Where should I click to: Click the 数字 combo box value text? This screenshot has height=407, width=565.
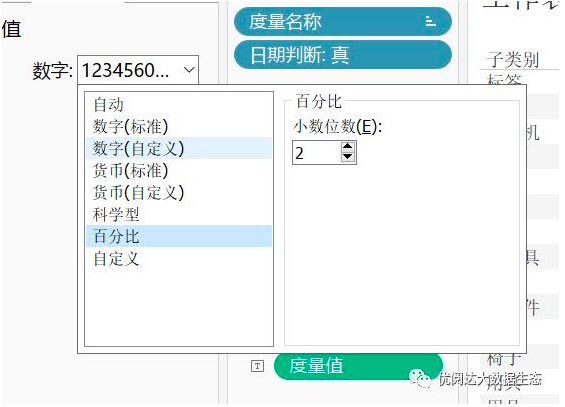coord(125,70)
